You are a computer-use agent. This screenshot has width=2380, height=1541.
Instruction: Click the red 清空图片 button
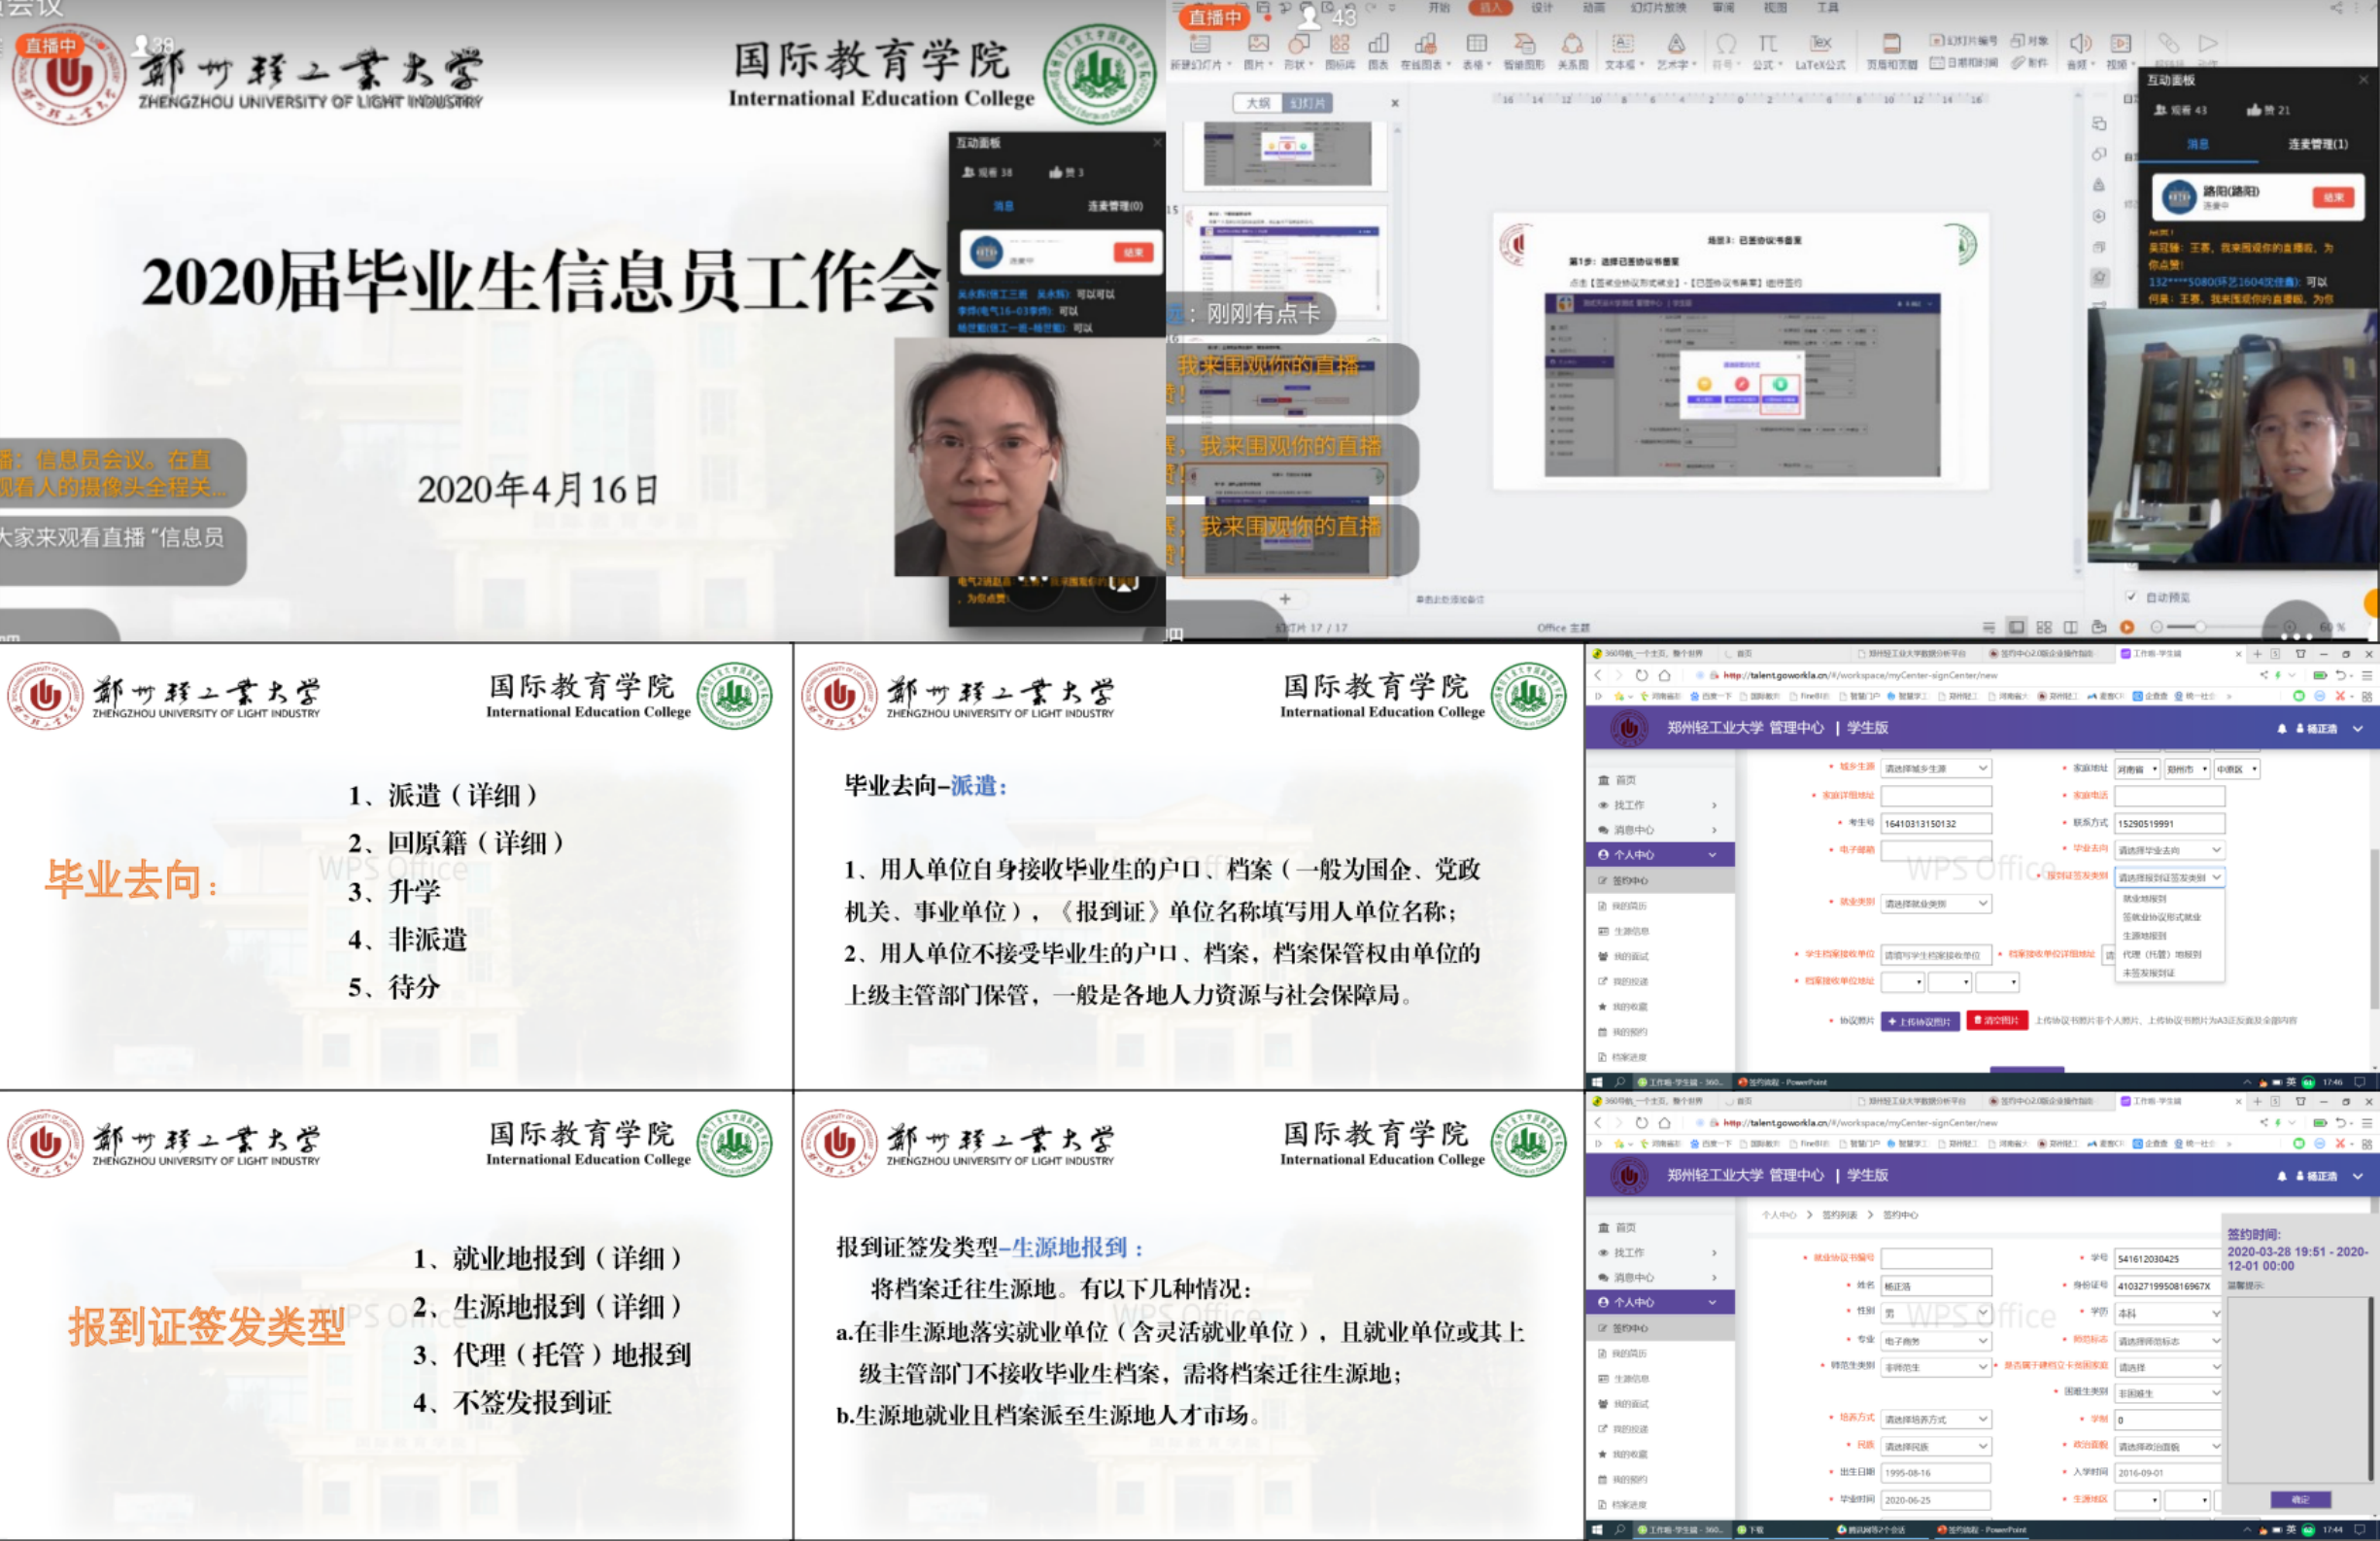pyautogui.click(x=1996, y=1020)
